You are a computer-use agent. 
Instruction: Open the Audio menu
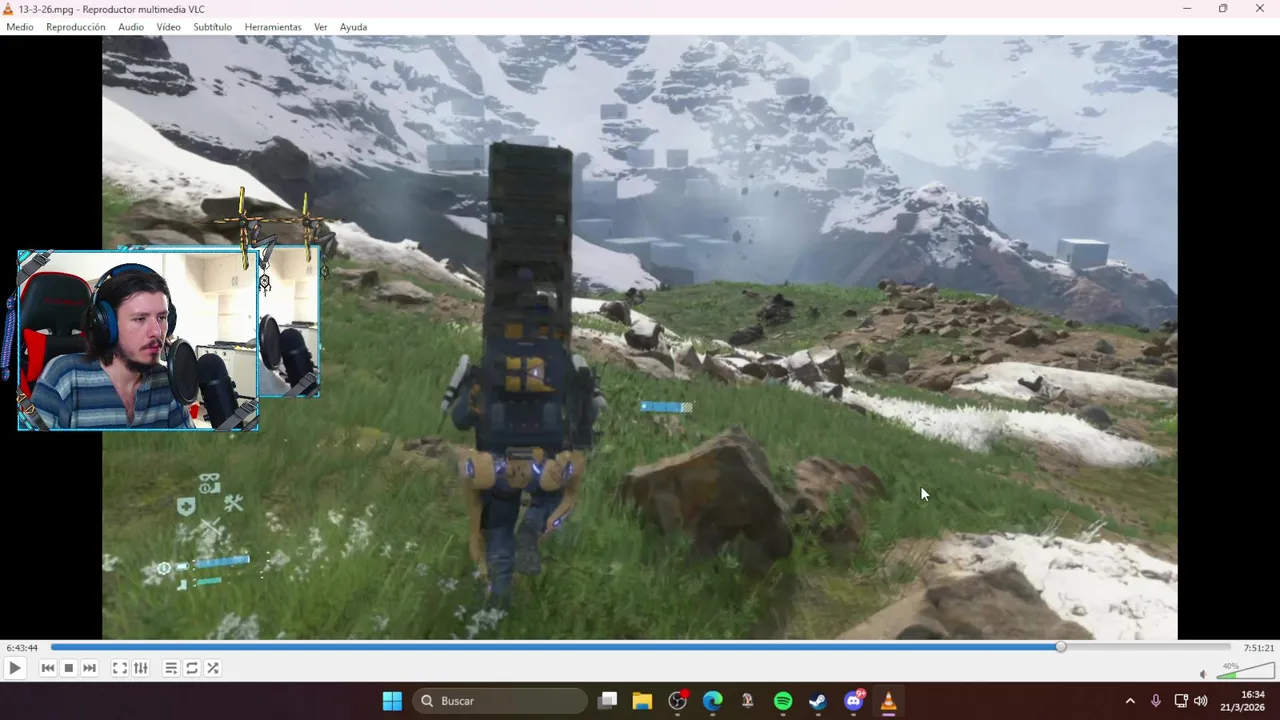pos(131,27)
